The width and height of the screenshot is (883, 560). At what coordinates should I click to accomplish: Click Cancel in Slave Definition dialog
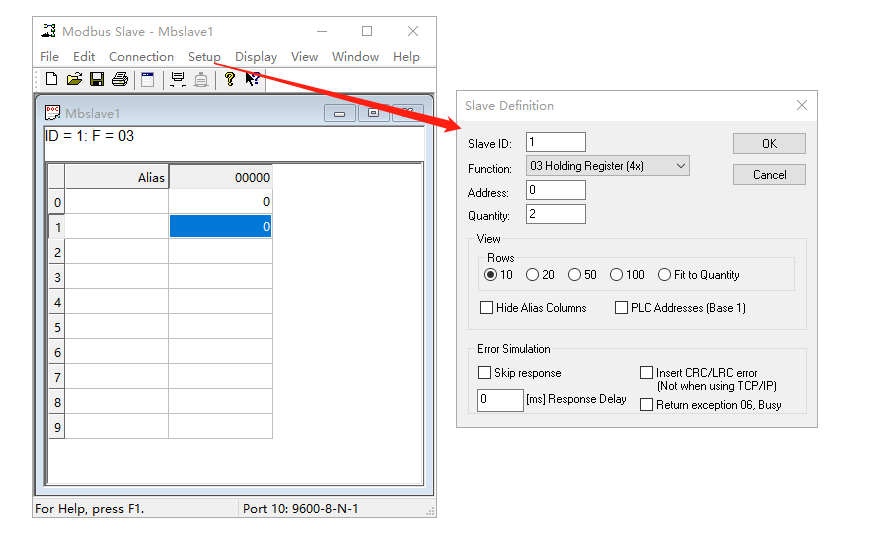click(x=769, y=175)
